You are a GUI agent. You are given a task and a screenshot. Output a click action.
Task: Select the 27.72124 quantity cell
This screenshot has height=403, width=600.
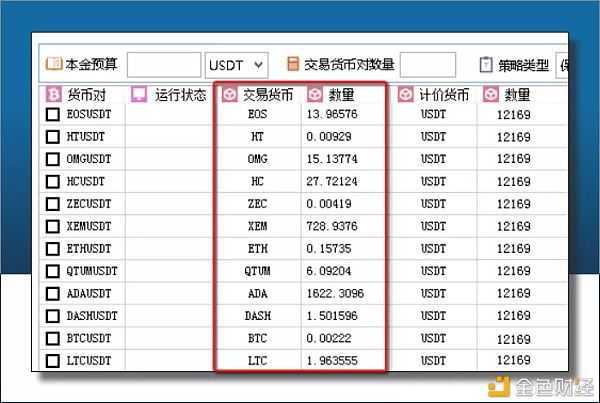(342, 181)
